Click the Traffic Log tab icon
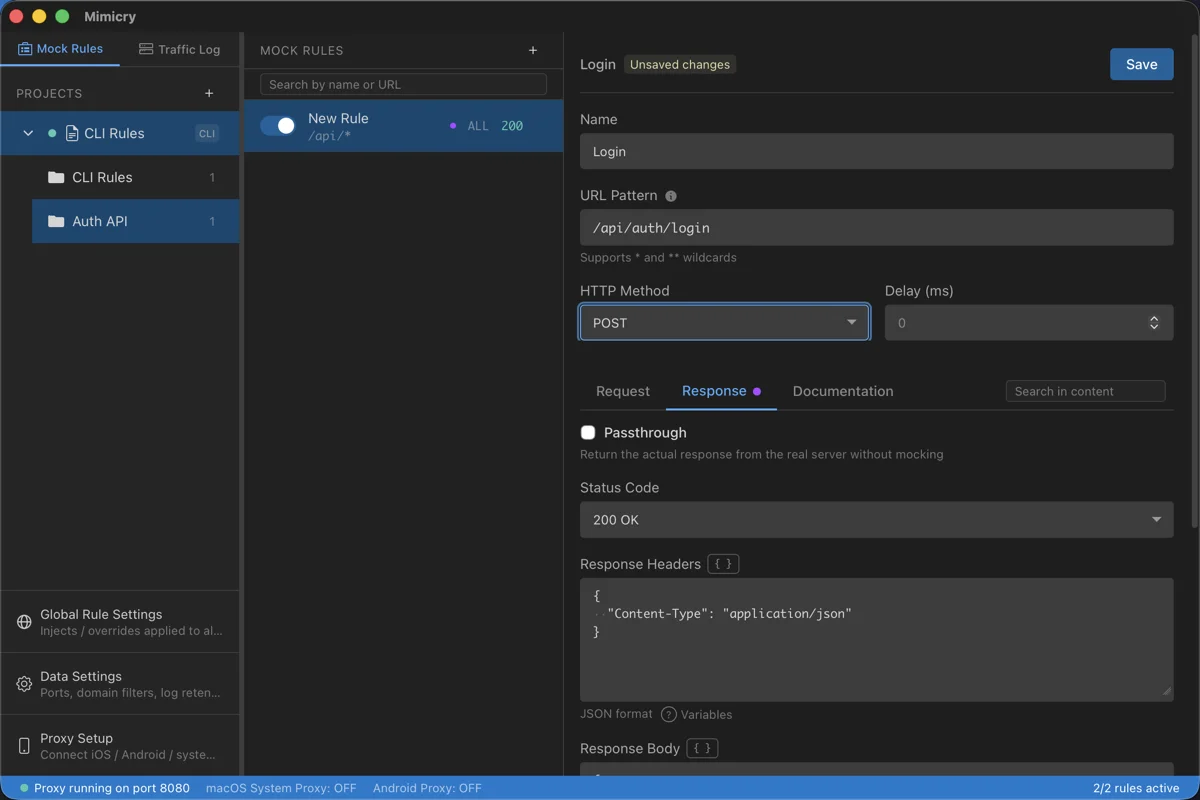This screenshot has height=800, width=1200. tap(146, 49)
